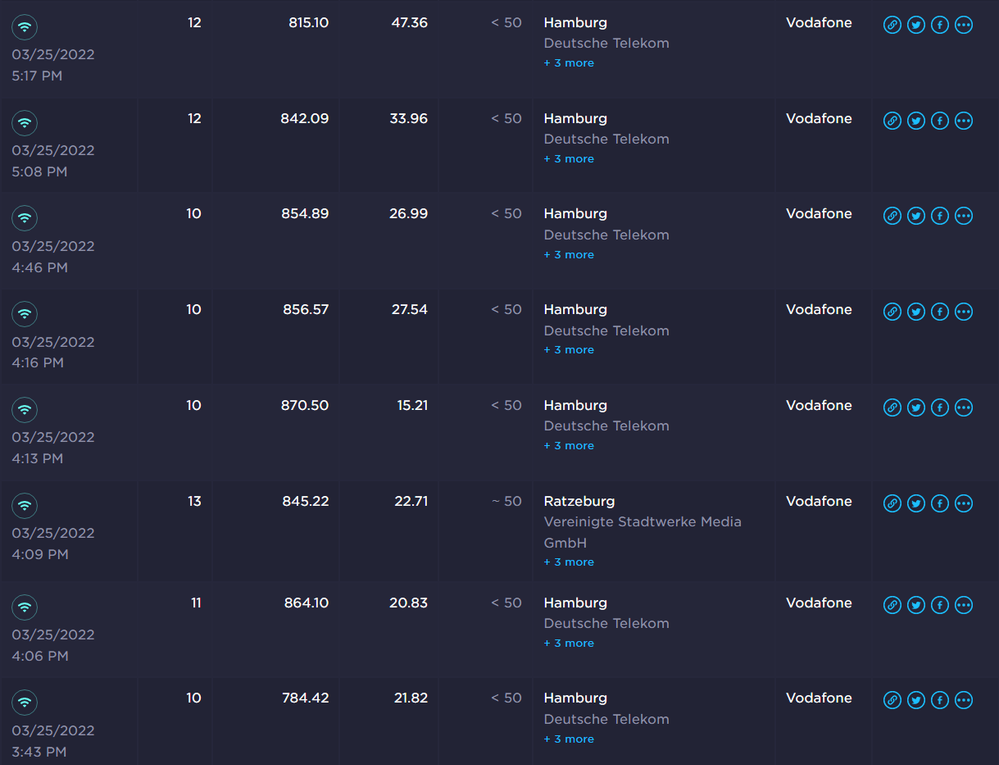Share the Ratzeburg result on Twitter
Image resolution: width=999 pixels, height=765 pixels.
click(916, 504)
